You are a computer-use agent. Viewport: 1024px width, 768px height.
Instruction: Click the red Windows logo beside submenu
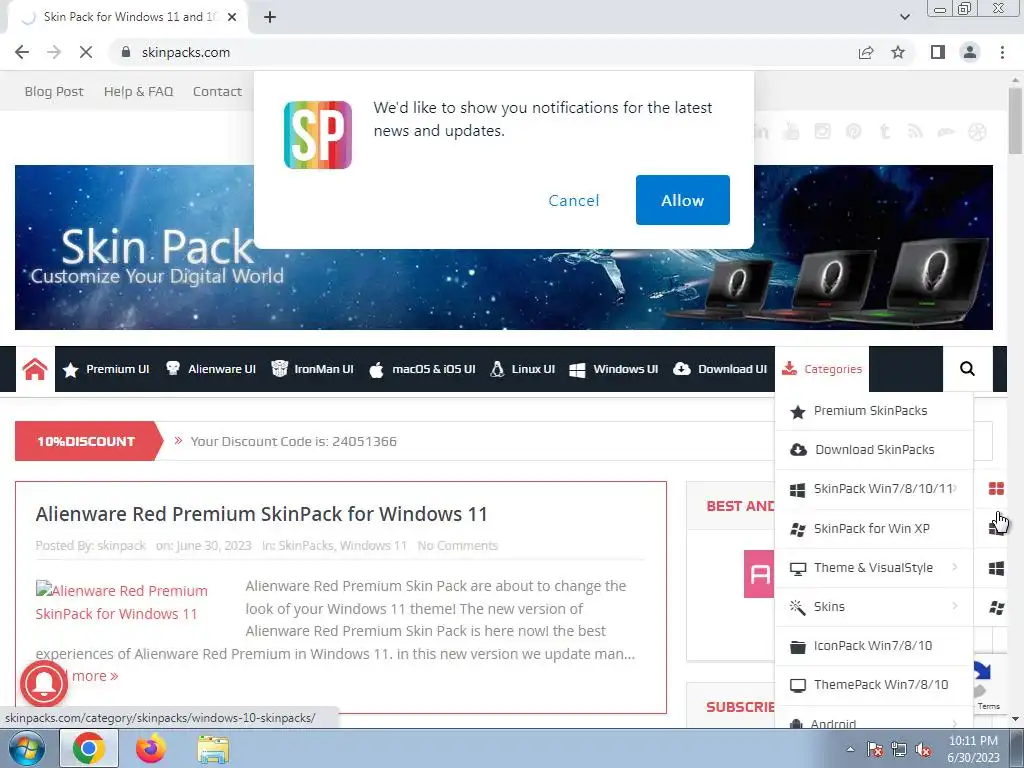(x=997, y=488)
